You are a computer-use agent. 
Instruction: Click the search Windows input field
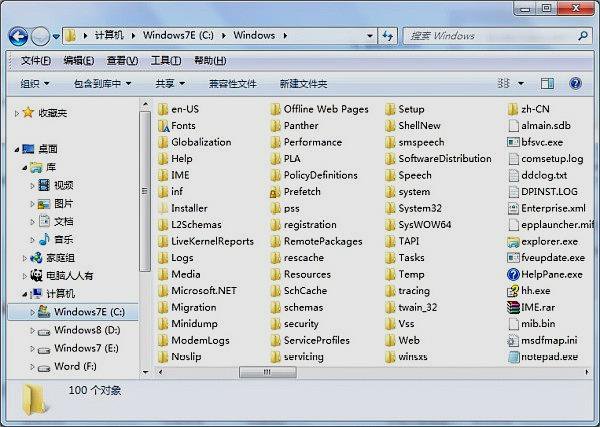click(x=490, y=36)
